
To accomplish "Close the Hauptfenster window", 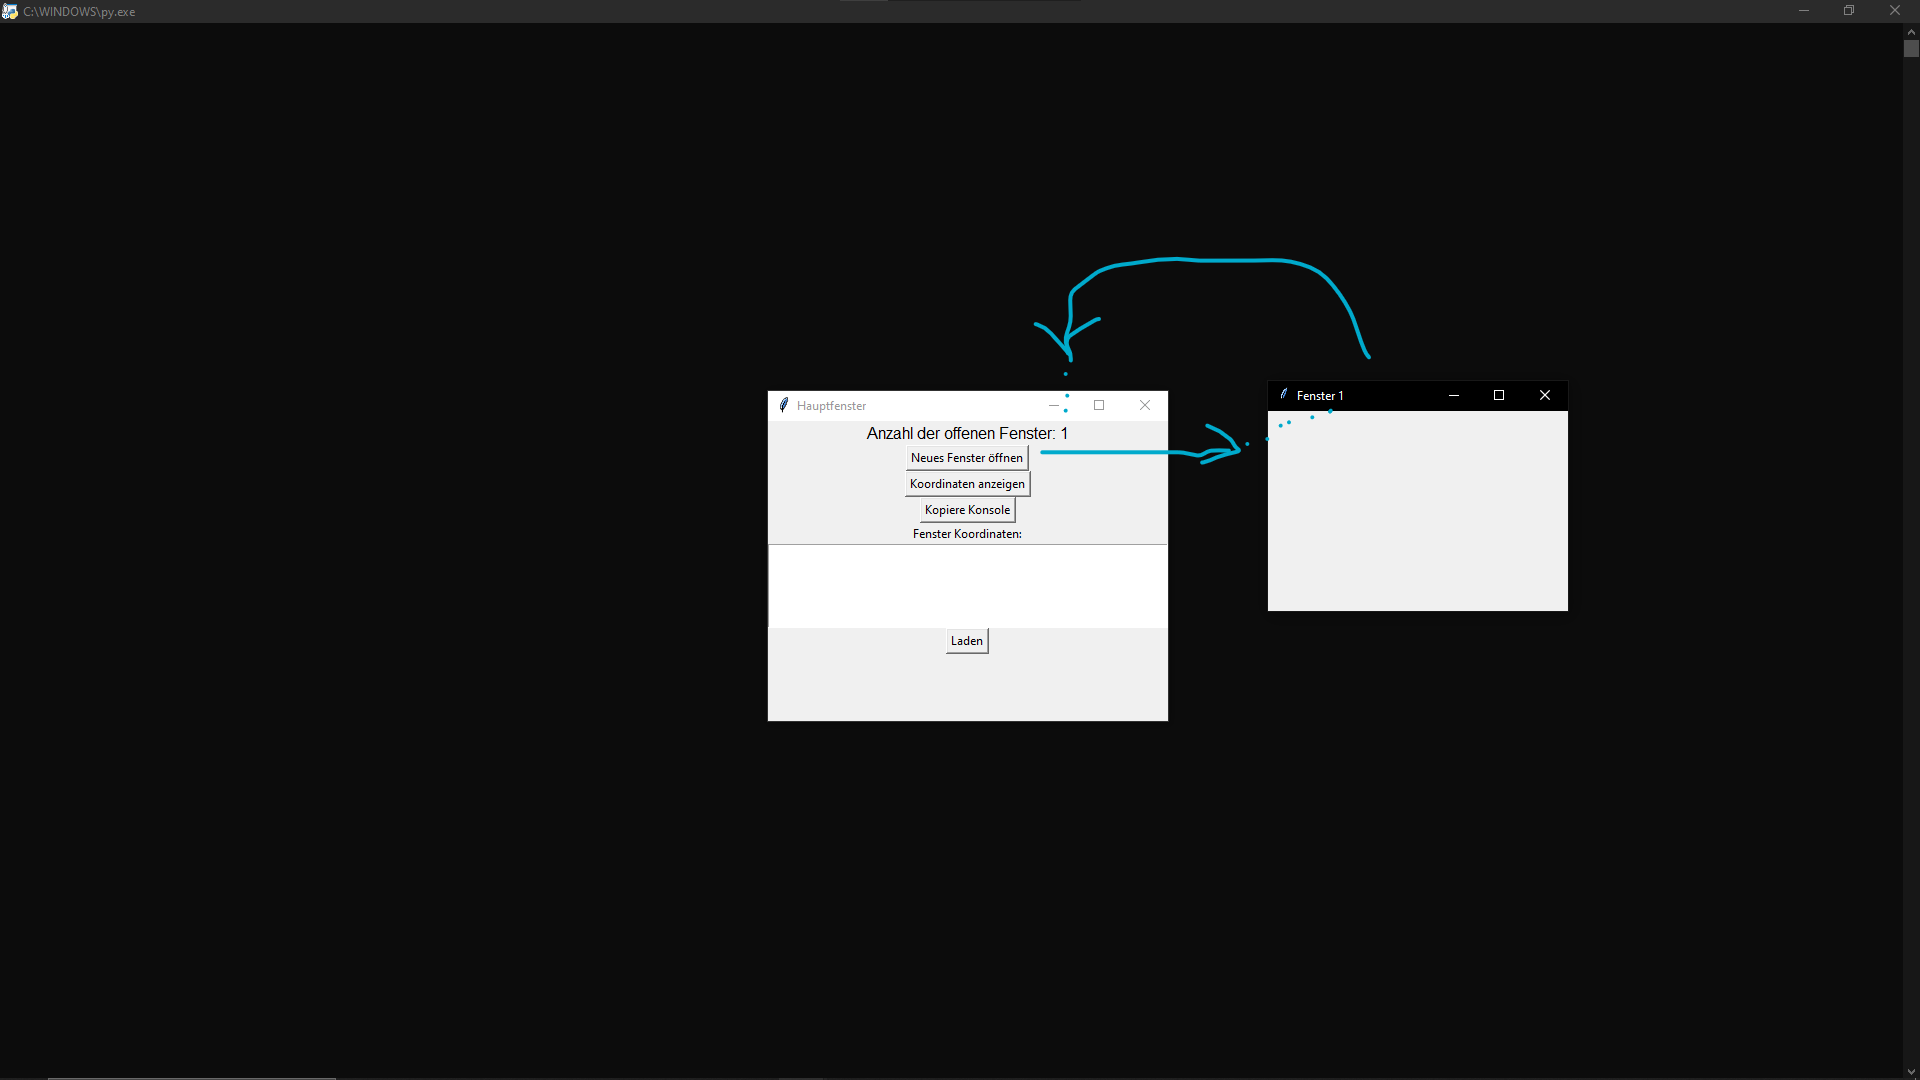I will click(x=1144, y=405).
